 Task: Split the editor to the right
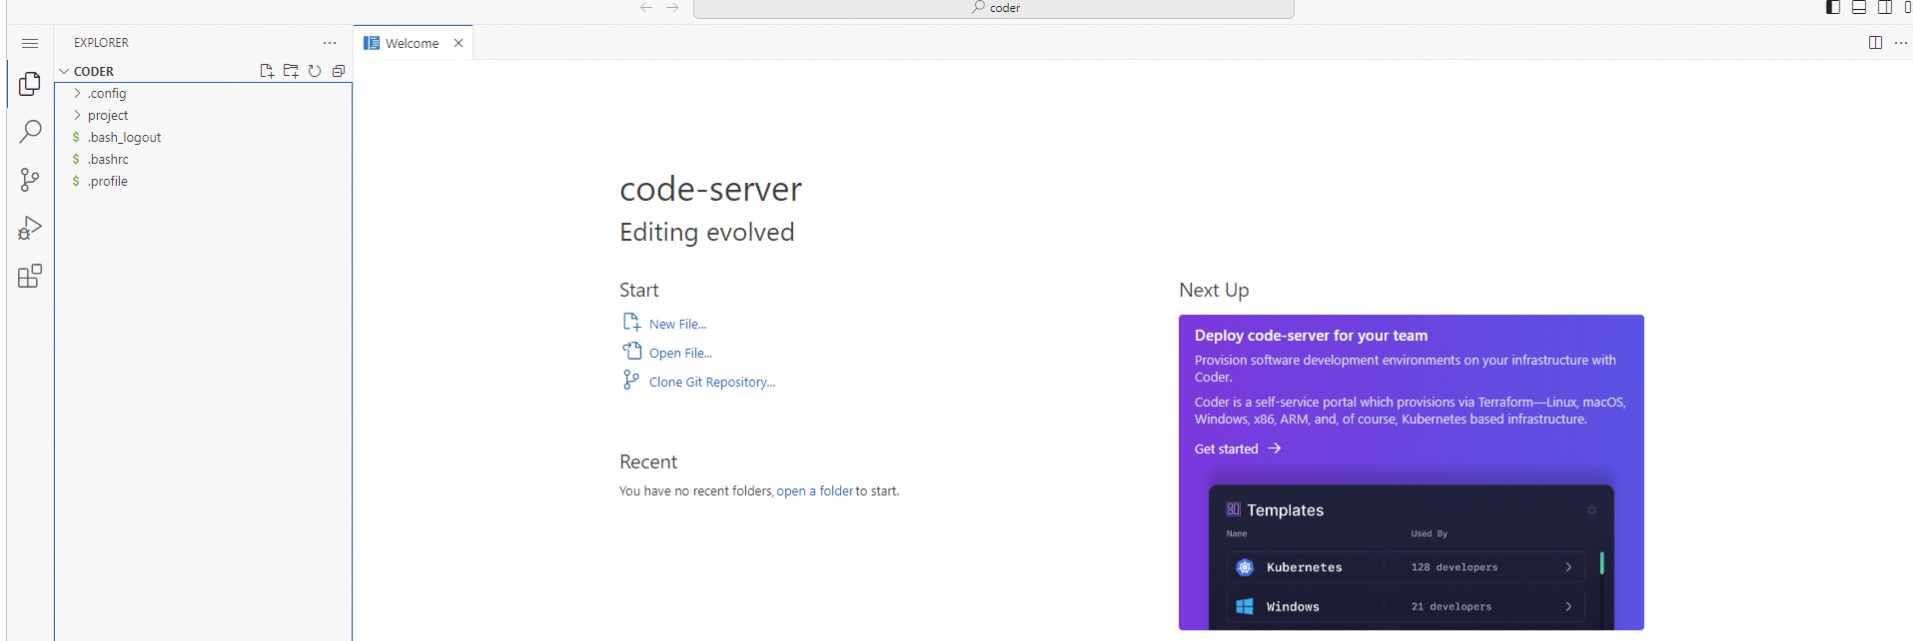1876,43
